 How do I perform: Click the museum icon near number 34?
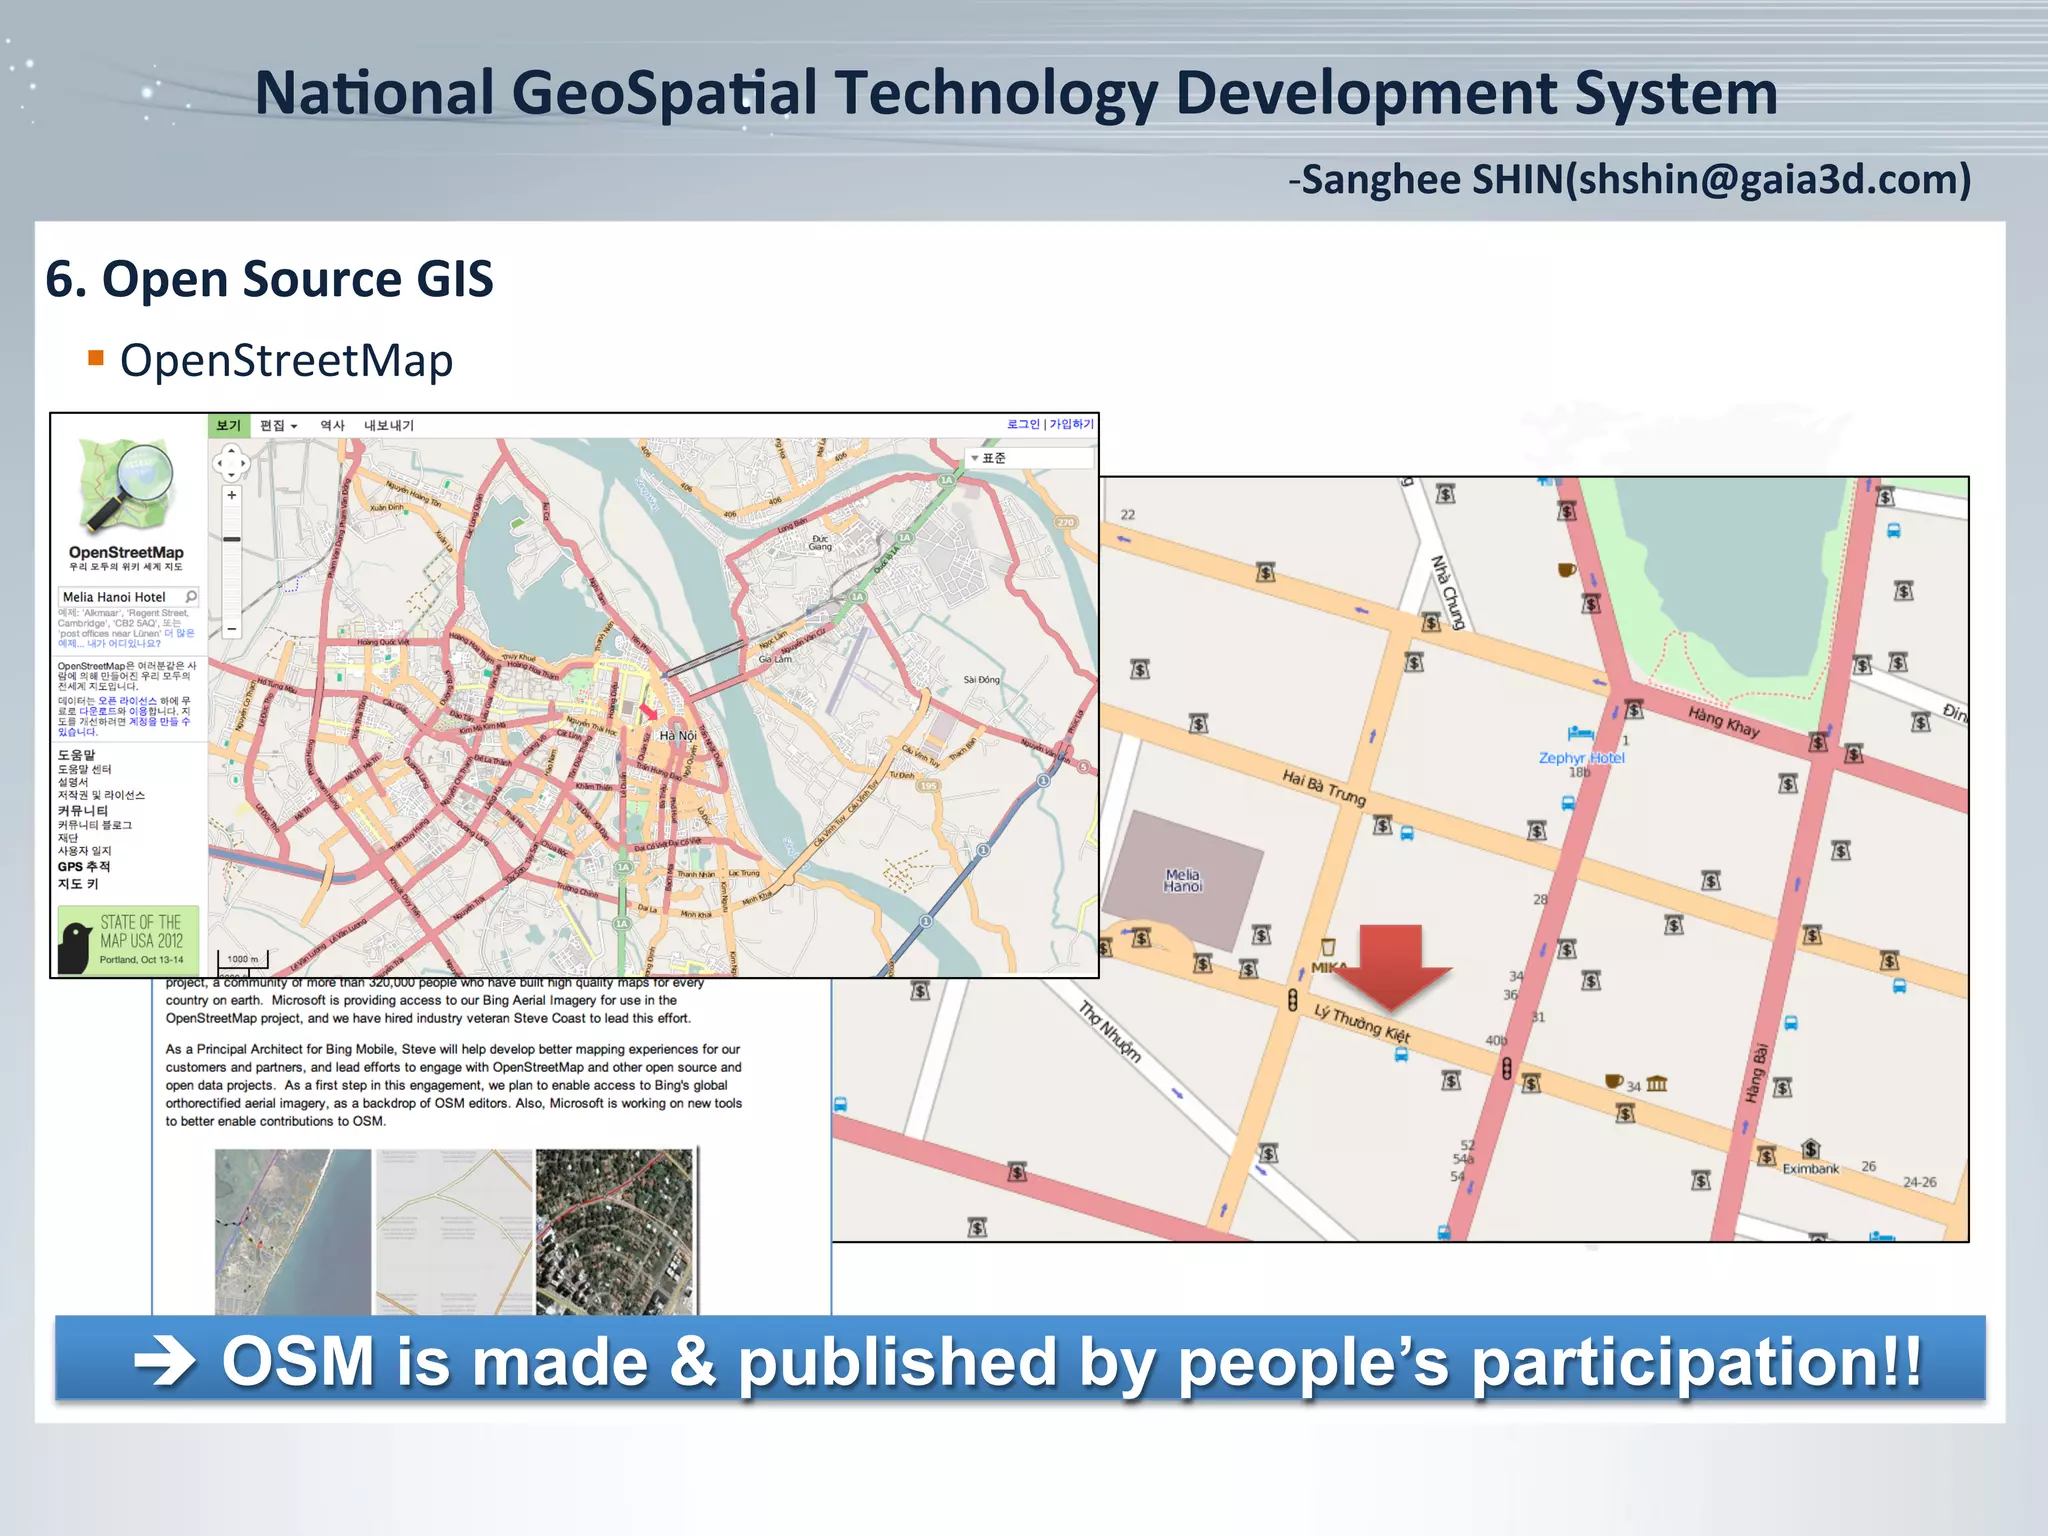coord(1657,1084)
